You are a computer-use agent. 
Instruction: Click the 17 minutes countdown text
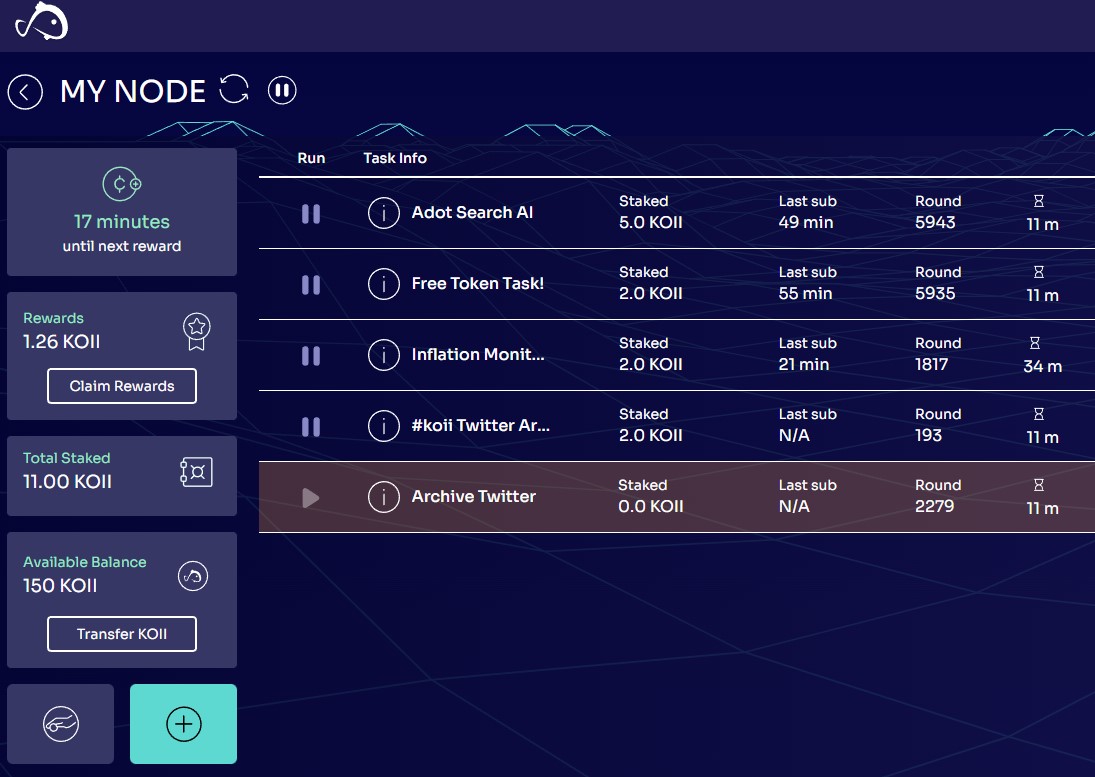(122, 222)
